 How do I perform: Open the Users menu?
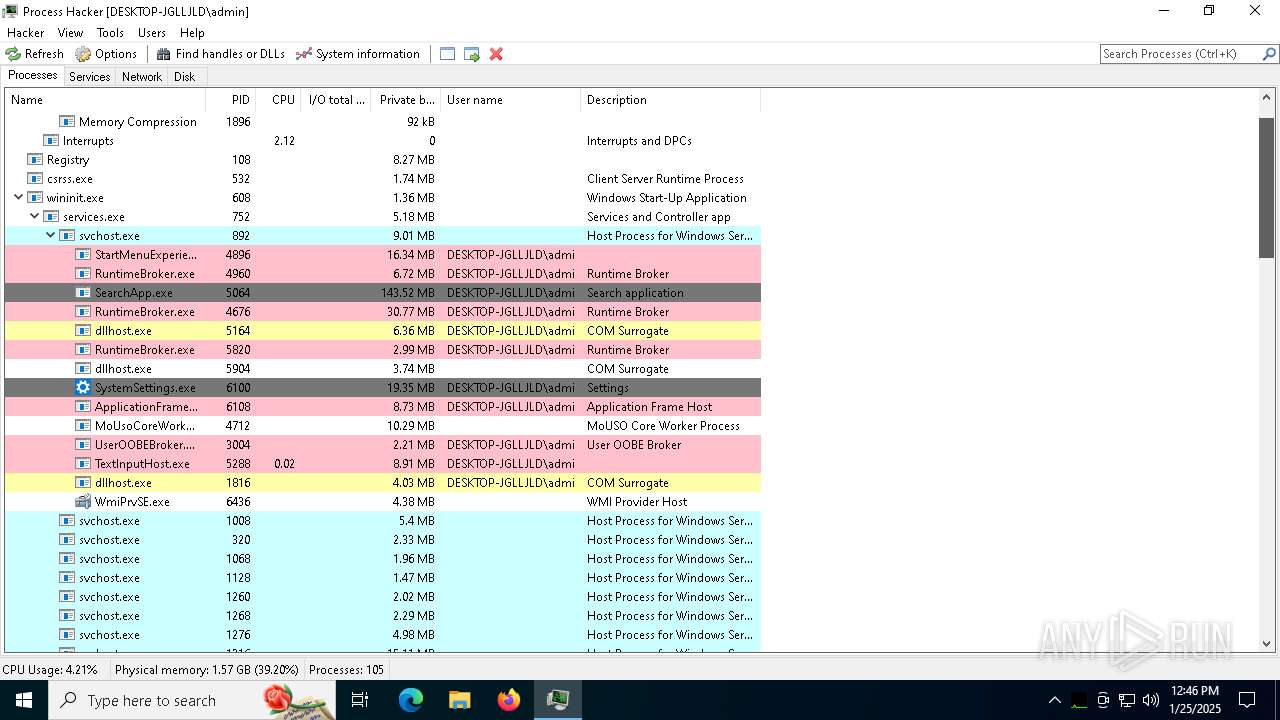152,33
